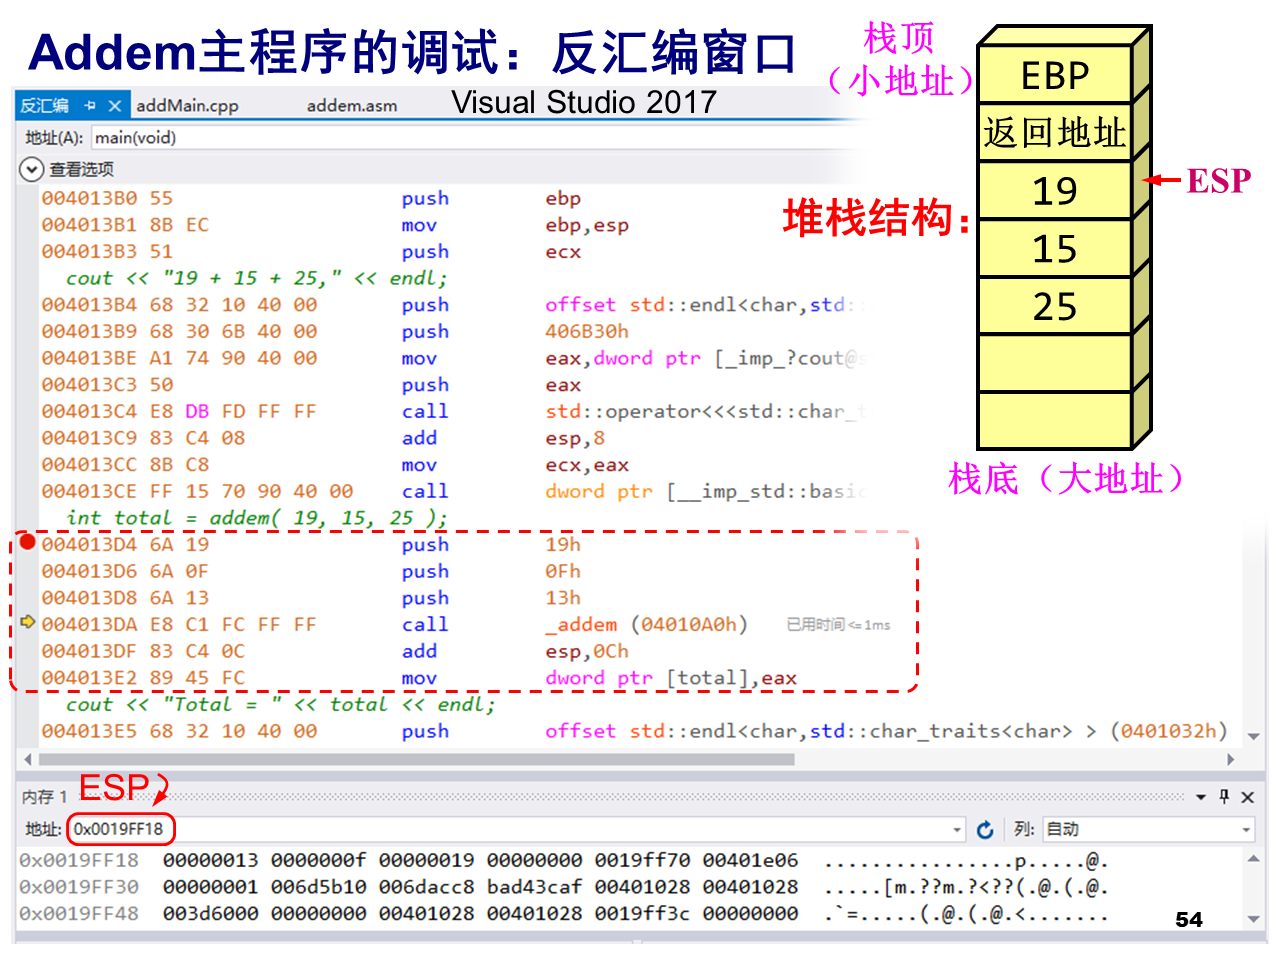Click the source line int total = addem( 19, 15, 25 )
Screen dimensions: 1280x960
(x=256, y=517)
